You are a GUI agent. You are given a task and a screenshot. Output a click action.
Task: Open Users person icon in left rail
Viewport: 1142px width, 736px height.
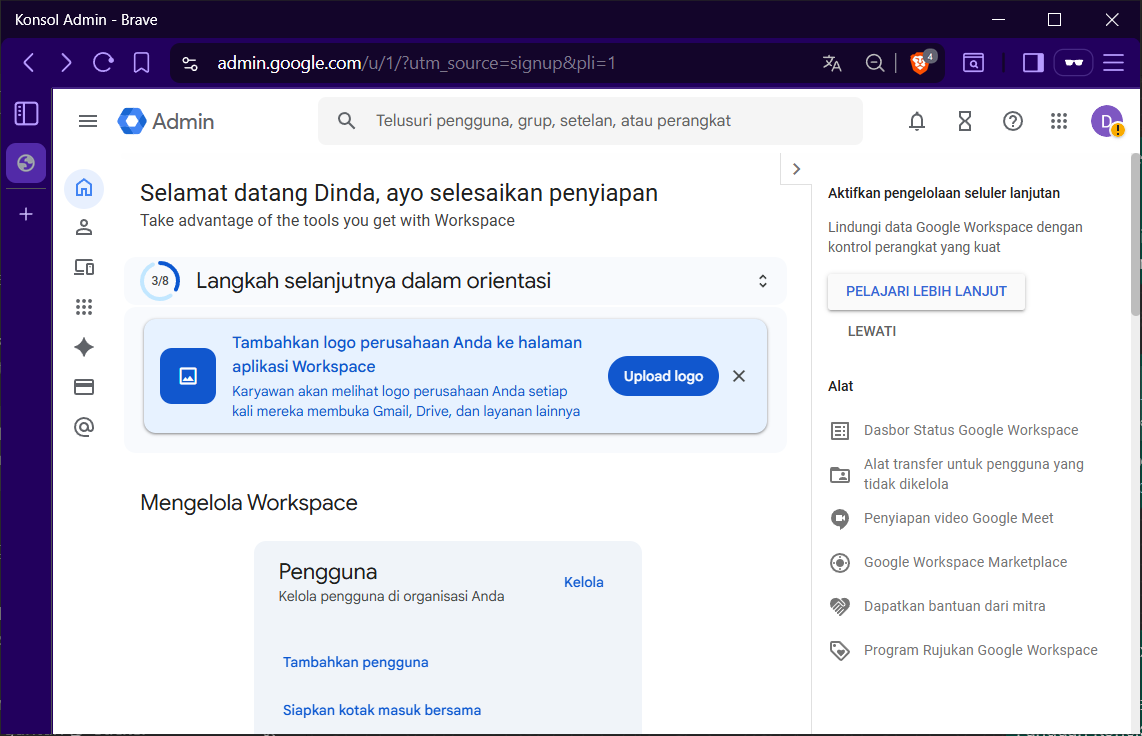[84, 227]
